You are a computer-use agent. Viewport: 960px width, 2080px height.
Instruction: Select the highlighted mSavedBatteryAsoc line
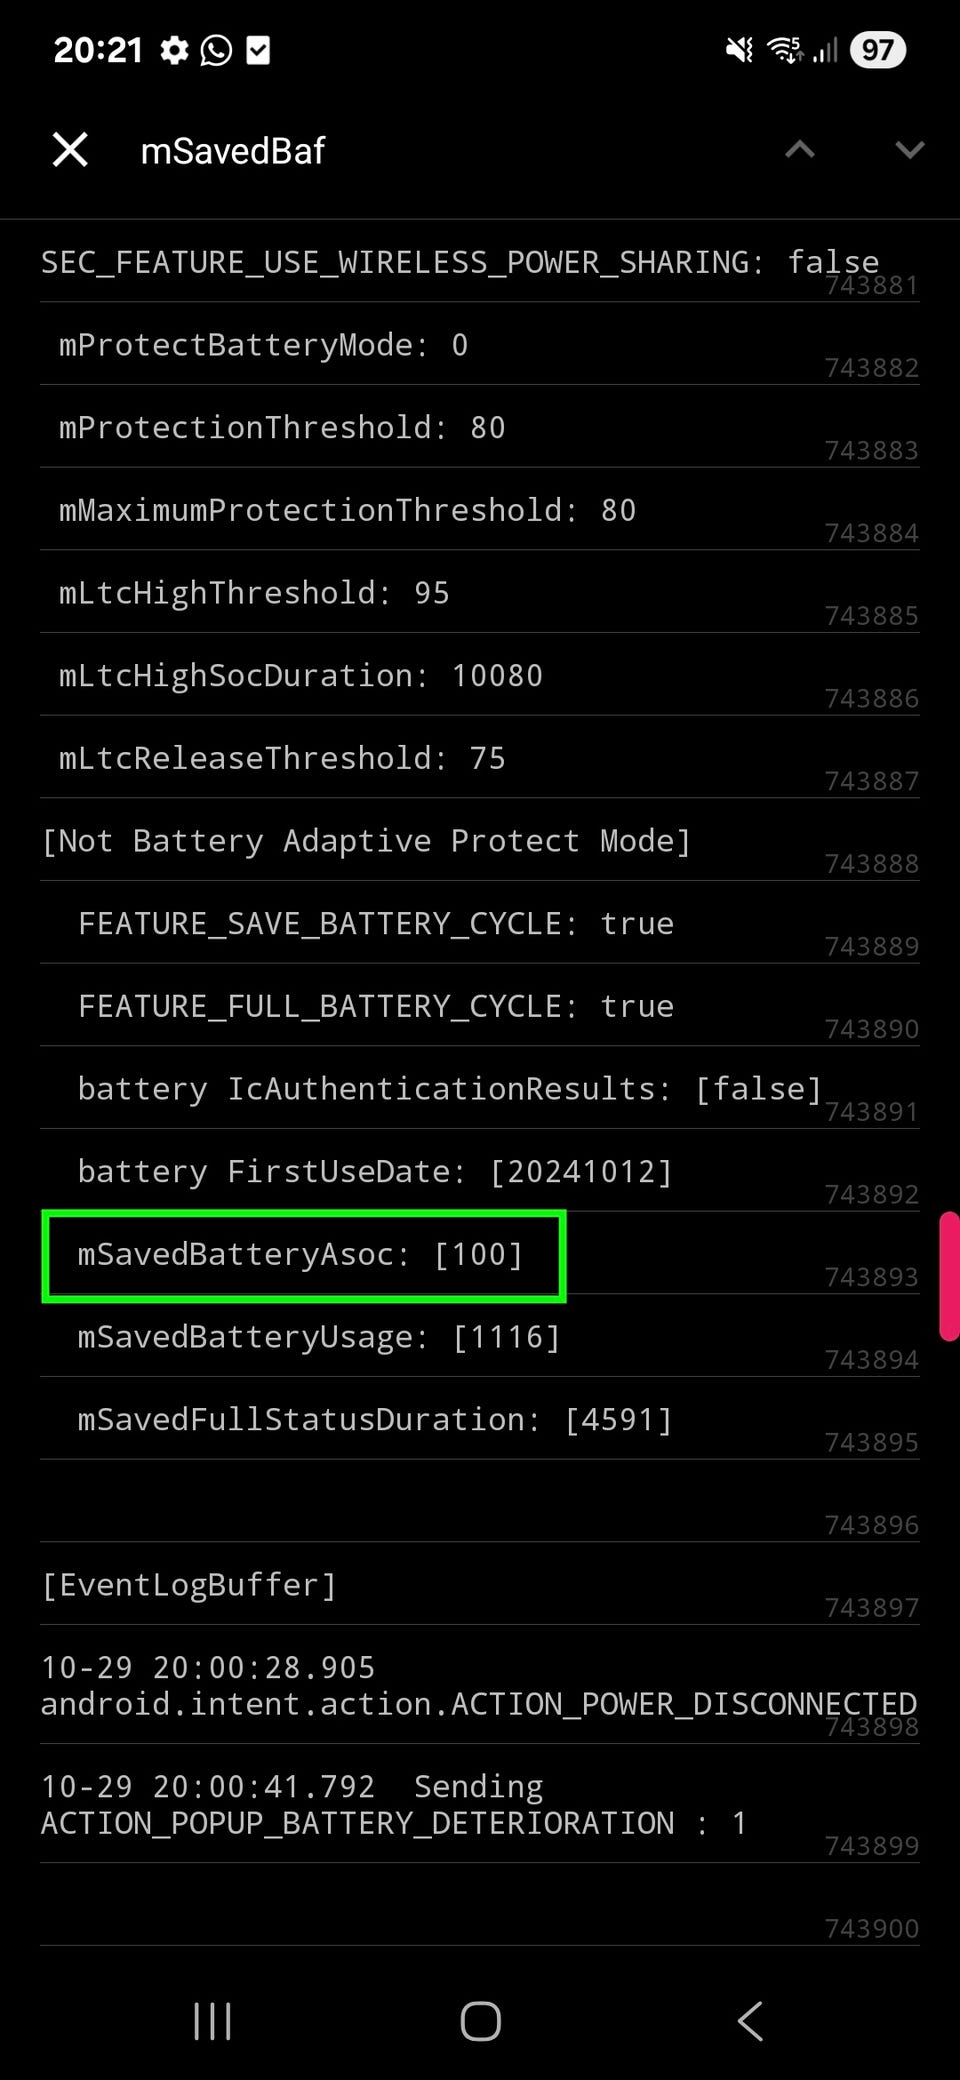(x=302, y=1255)
